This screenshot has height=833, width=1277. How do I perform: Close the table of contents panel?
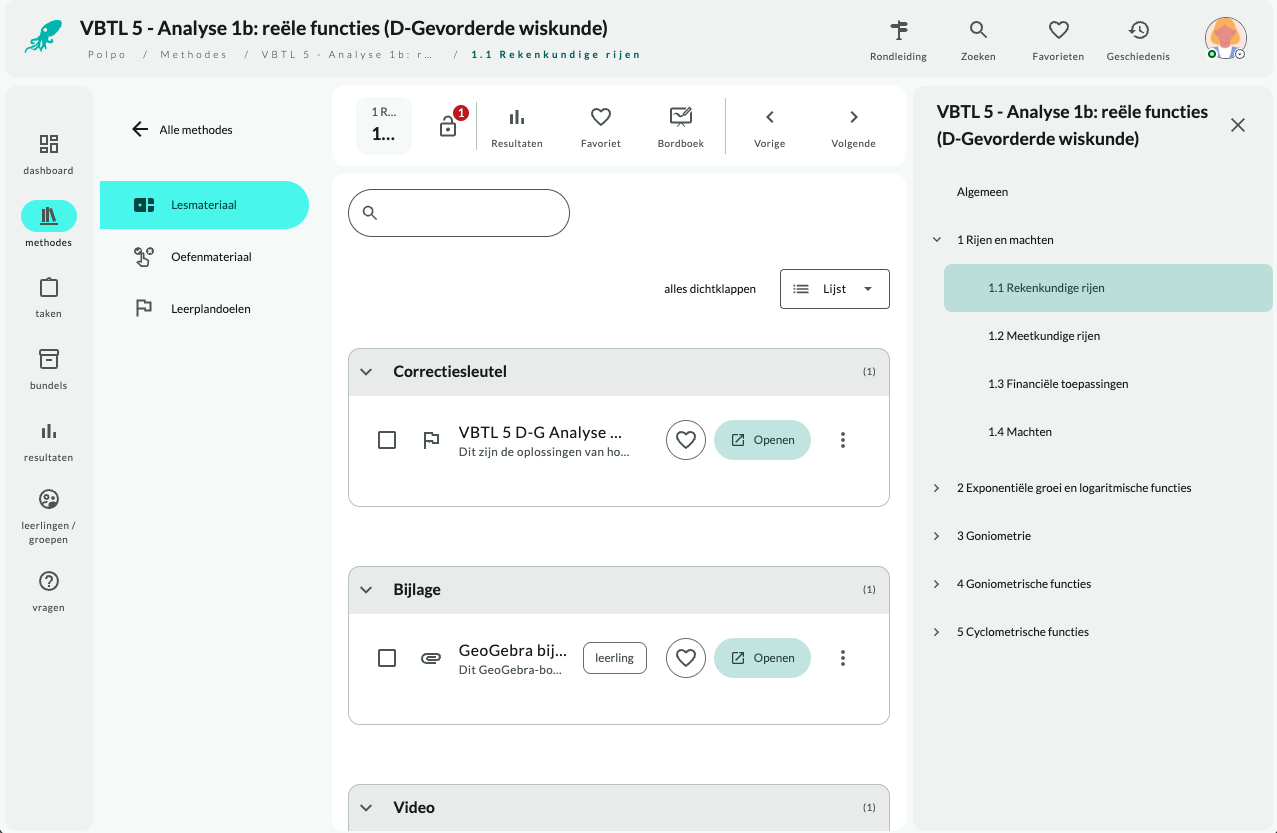point(1238,125)
